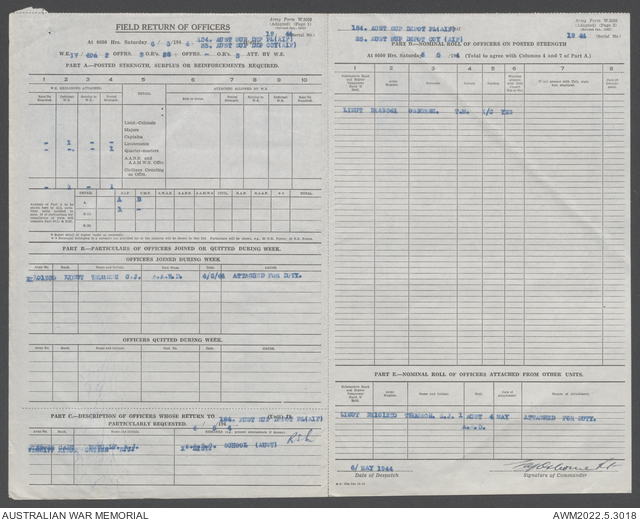Click the "Majors" row label
This screenshot has height=521, width=640.
tap(131, 130)
